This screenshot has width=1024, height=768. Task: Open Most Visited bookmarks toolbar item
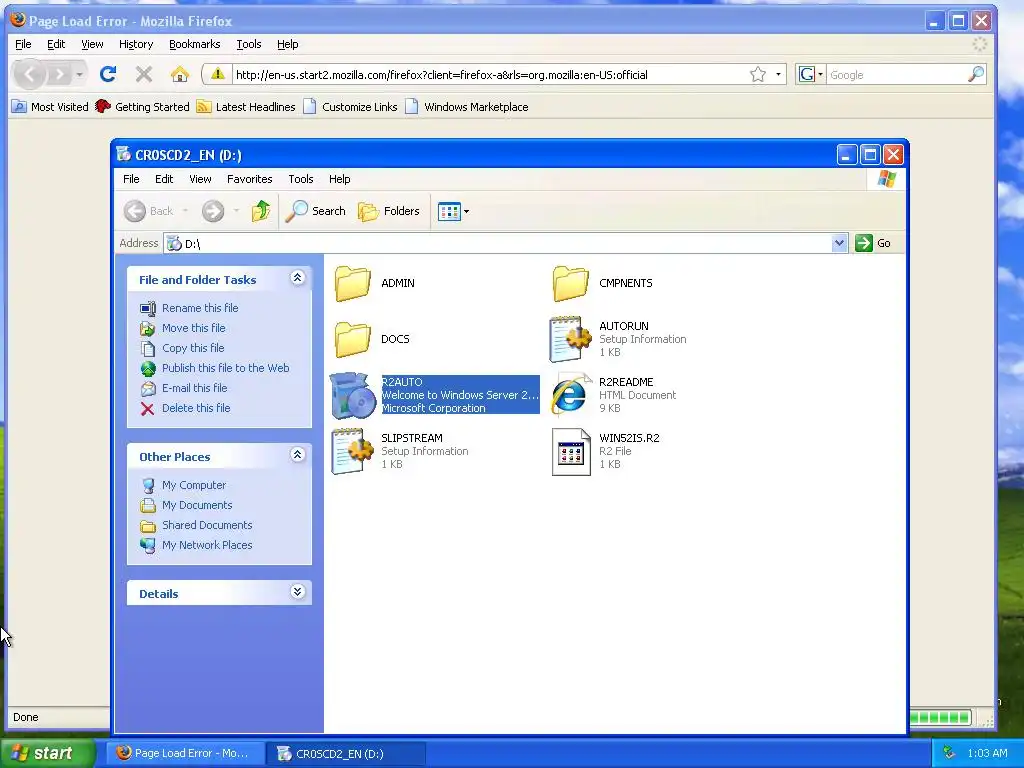click(x=50, y=107)
